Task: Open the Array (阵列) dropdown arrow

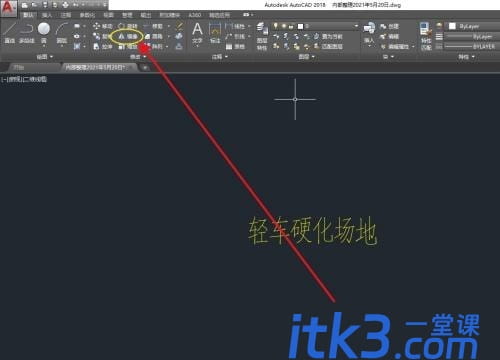Action: coord(167,47)
